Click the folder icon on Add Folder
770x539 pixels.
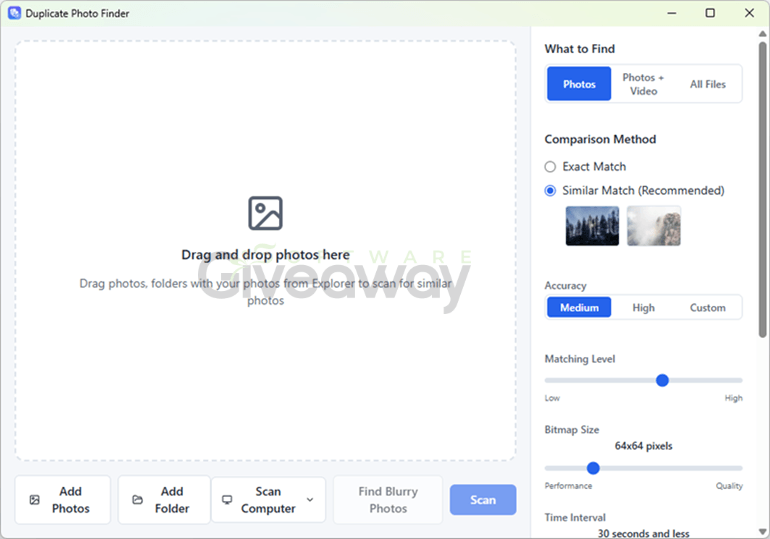pos(138,500)
